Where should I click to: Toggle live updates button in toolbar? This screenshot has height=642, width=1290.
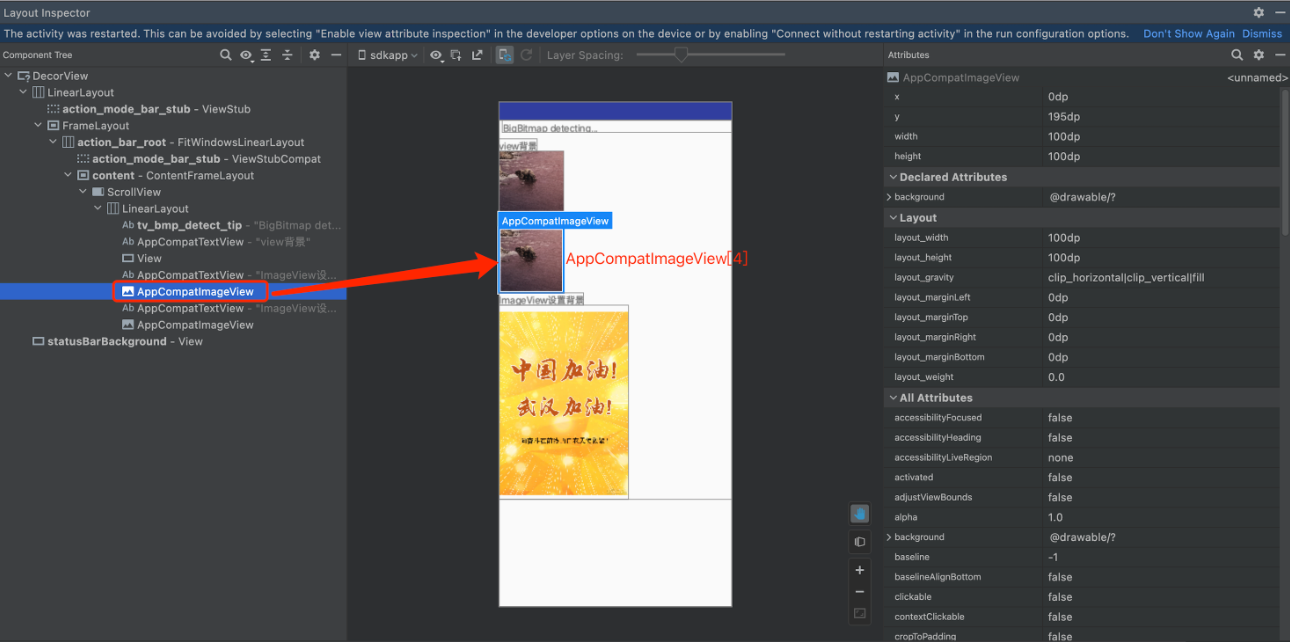(505, 55)
